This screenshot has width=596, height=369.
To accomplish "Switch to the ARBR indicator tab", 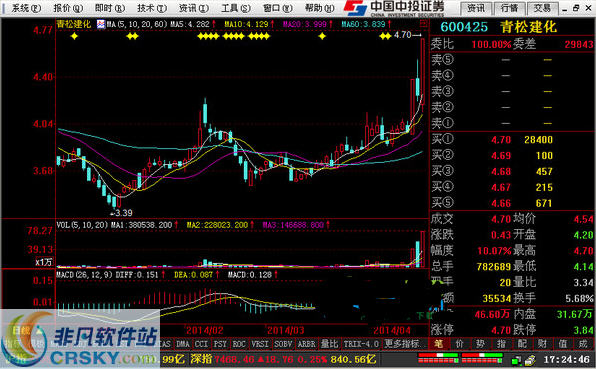I will point(307,344).
